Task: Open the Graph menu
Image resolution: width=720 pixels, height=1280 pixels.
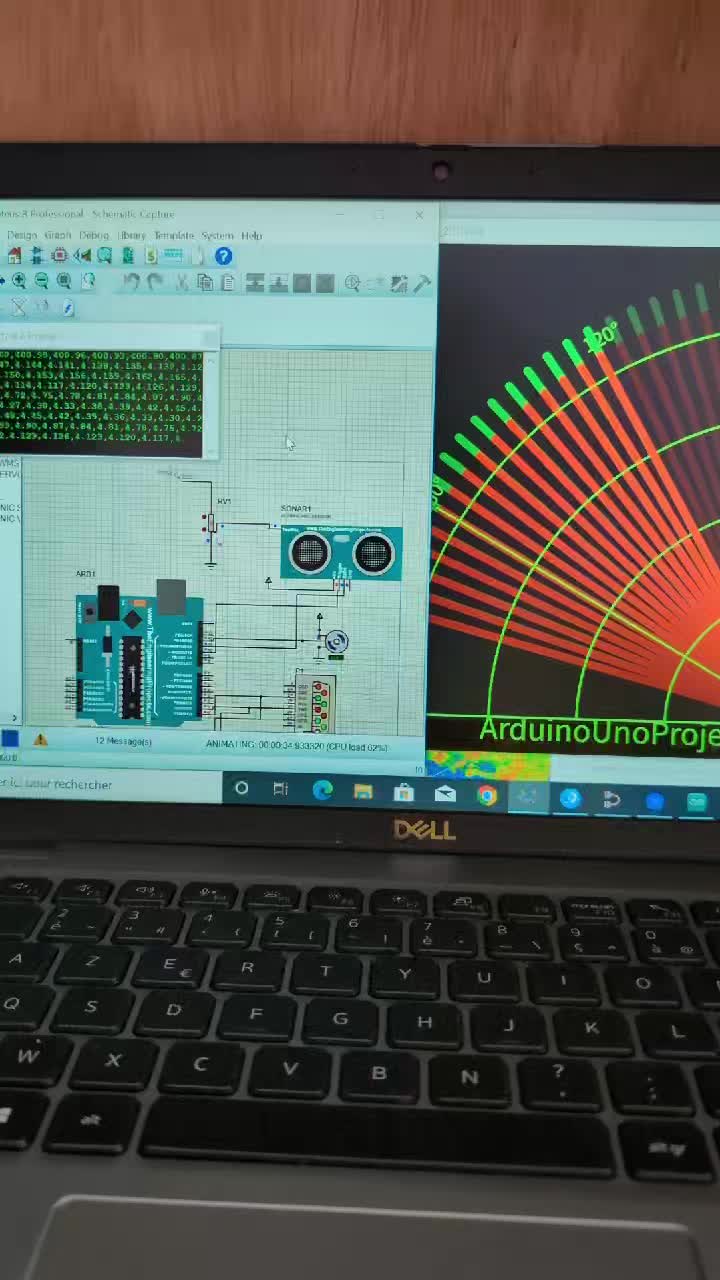Action: [57, 235]
